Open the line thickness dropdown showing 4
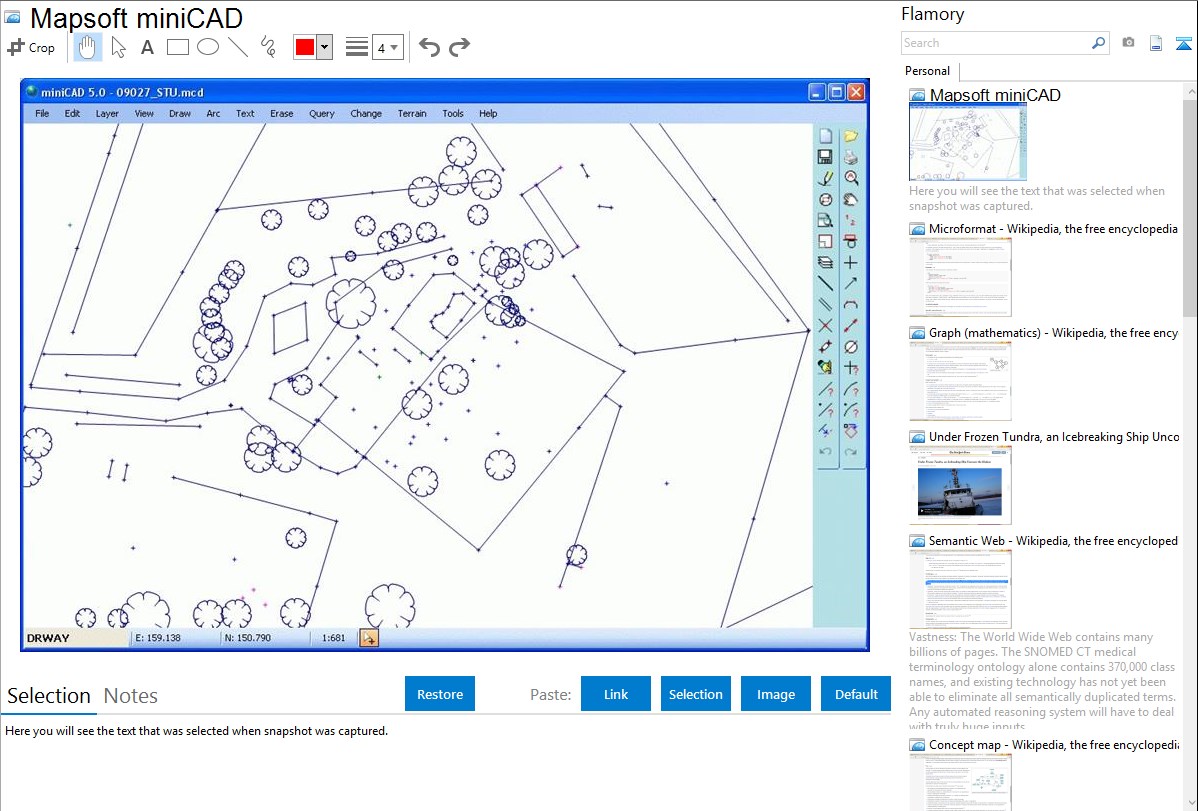Image resolution: width=1198 pixels, height=811 pixels. click(387, 48)
